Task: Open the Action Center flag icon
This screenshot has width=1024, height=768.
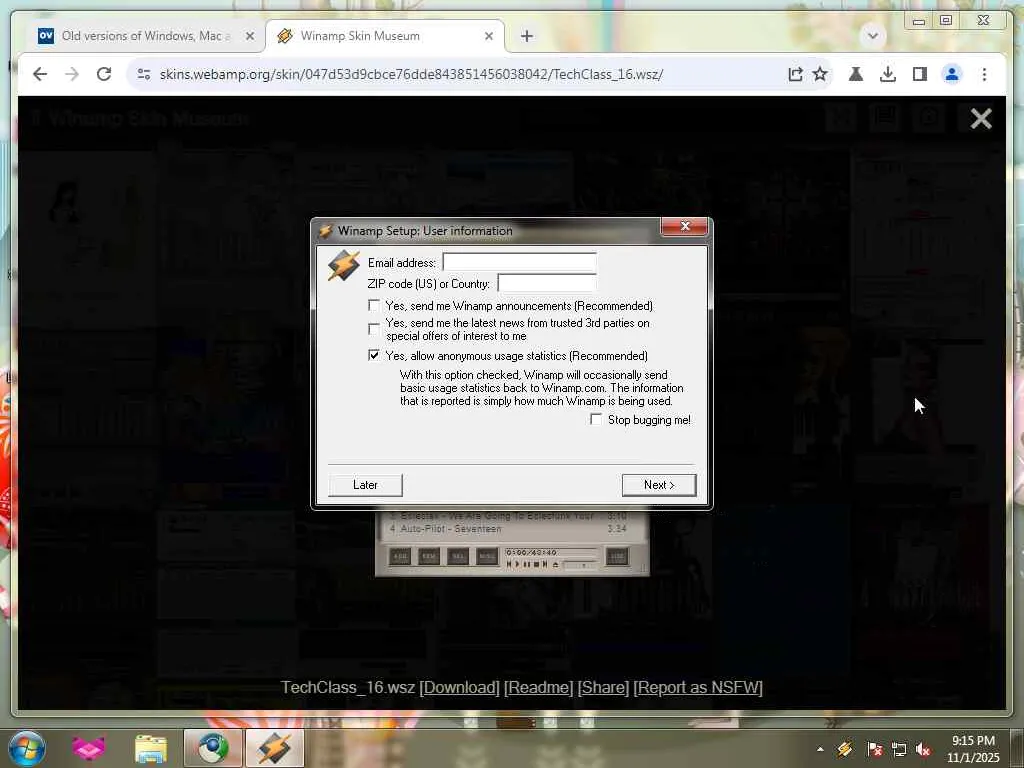Action: point(874,749)
